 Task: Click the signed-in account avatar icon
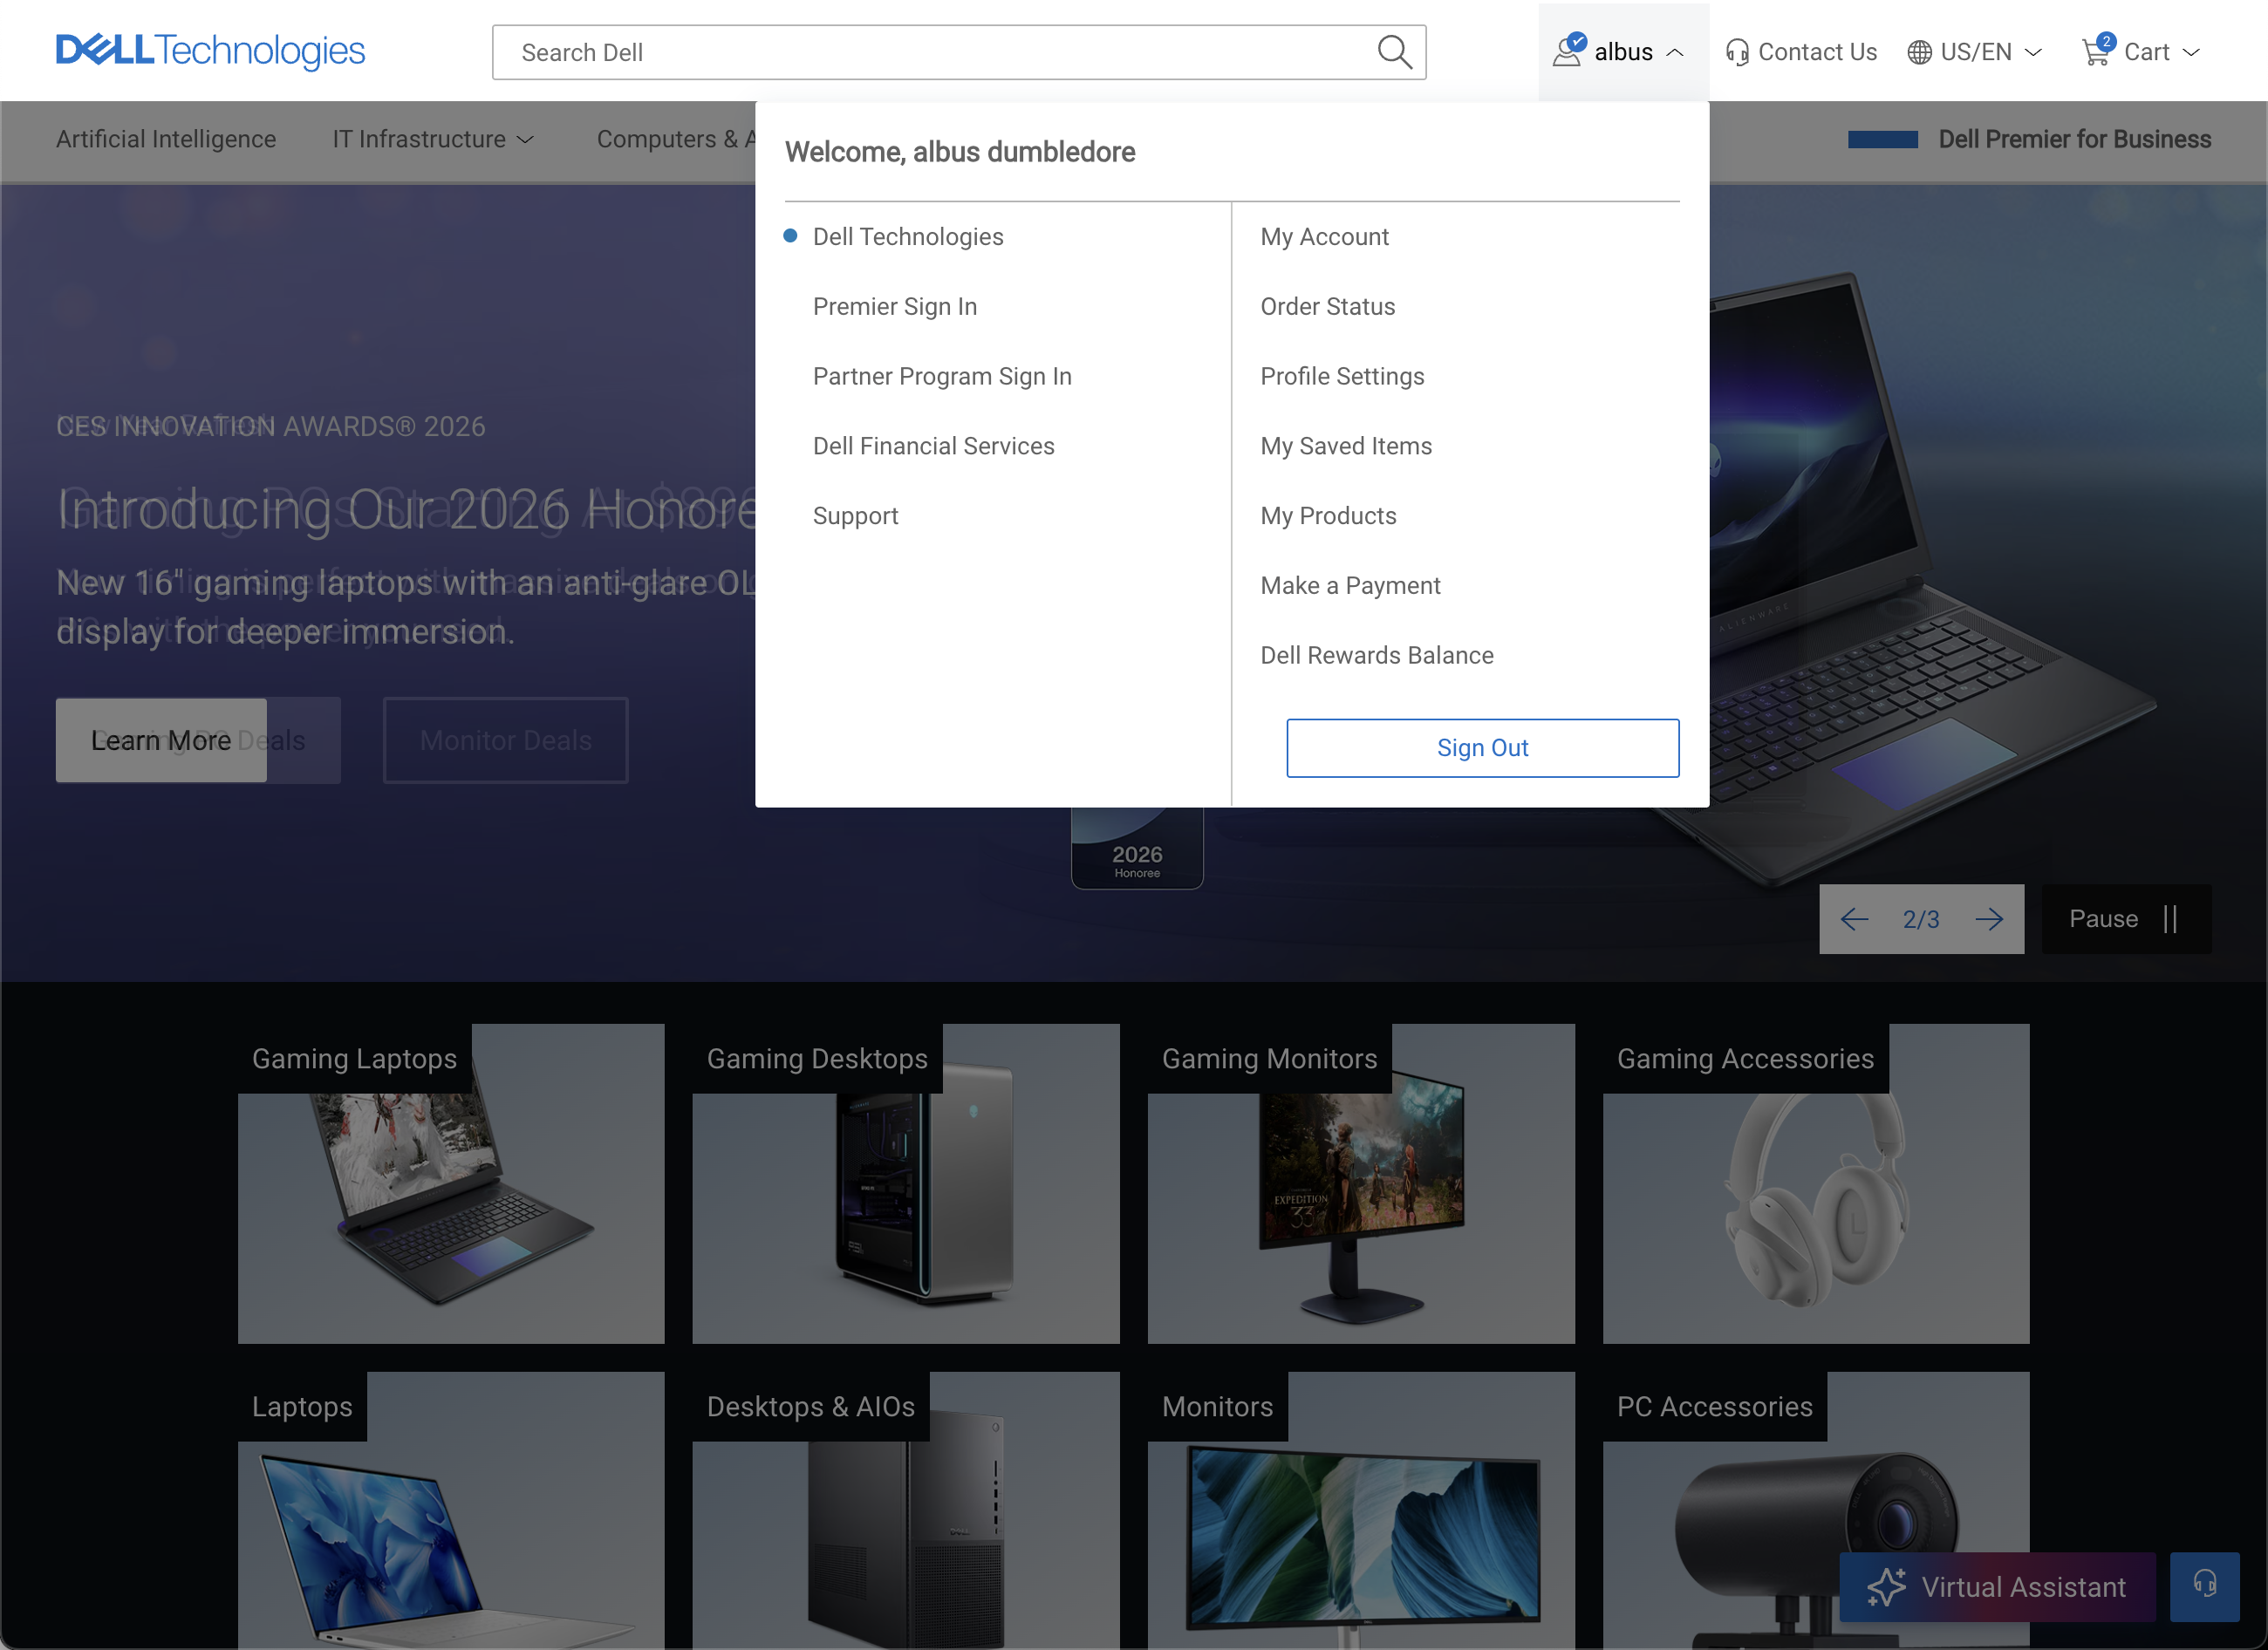pyautogui.click(x=1567, y=50)
